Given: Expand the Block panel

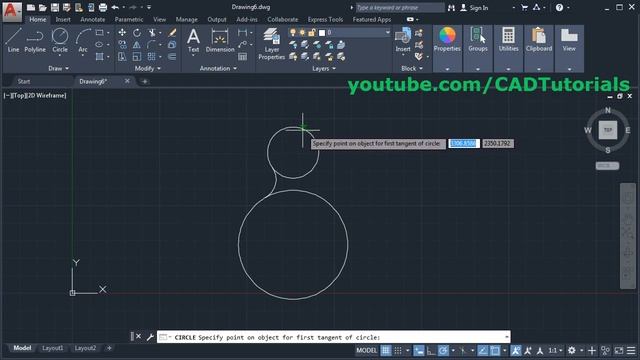Looking at the screenshot, I should [x=412, y=69].
